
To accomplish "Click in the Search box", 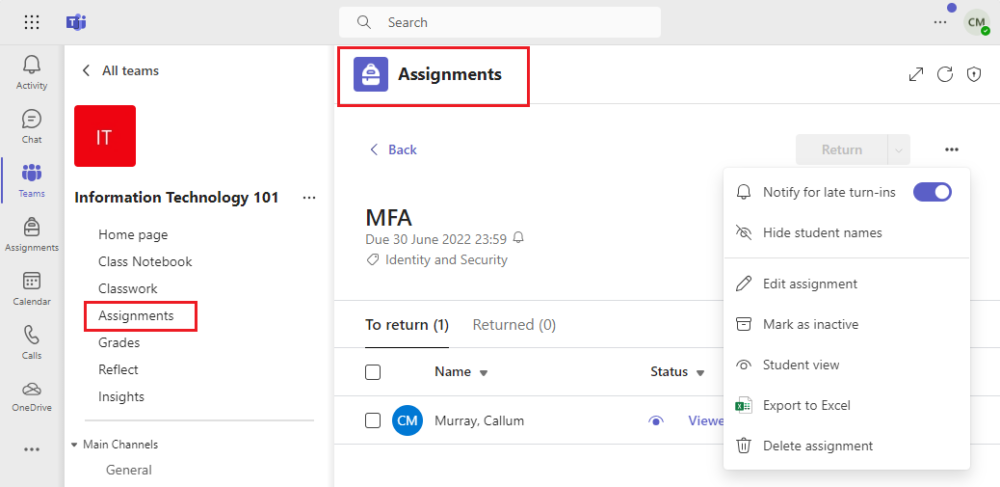I will click(x=499, y=22).
